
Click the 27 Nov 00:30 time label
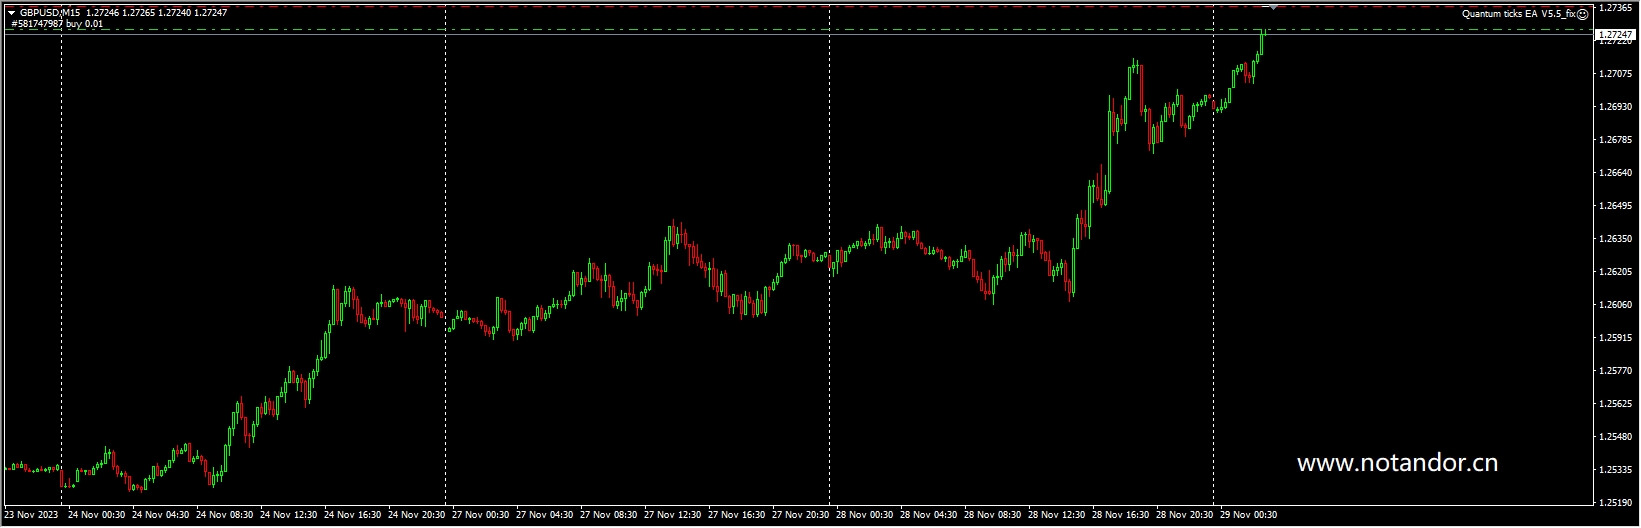pyautogui.click(x=481, y=516)
